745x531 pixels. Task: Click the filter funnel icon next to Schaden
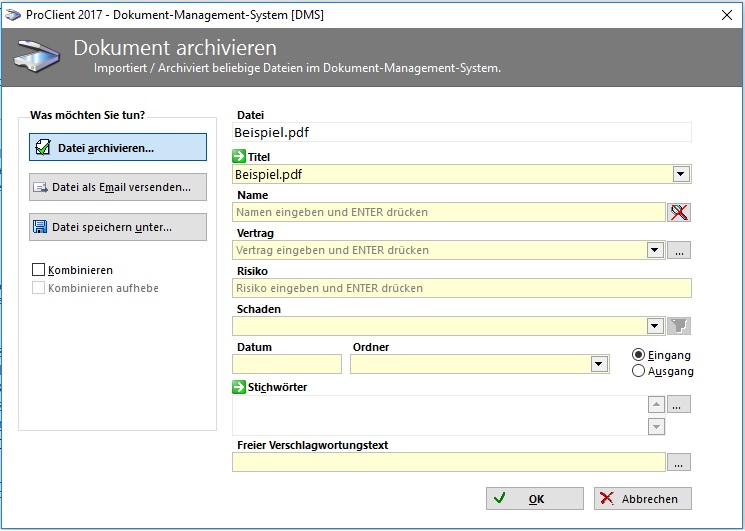point(680,326)
